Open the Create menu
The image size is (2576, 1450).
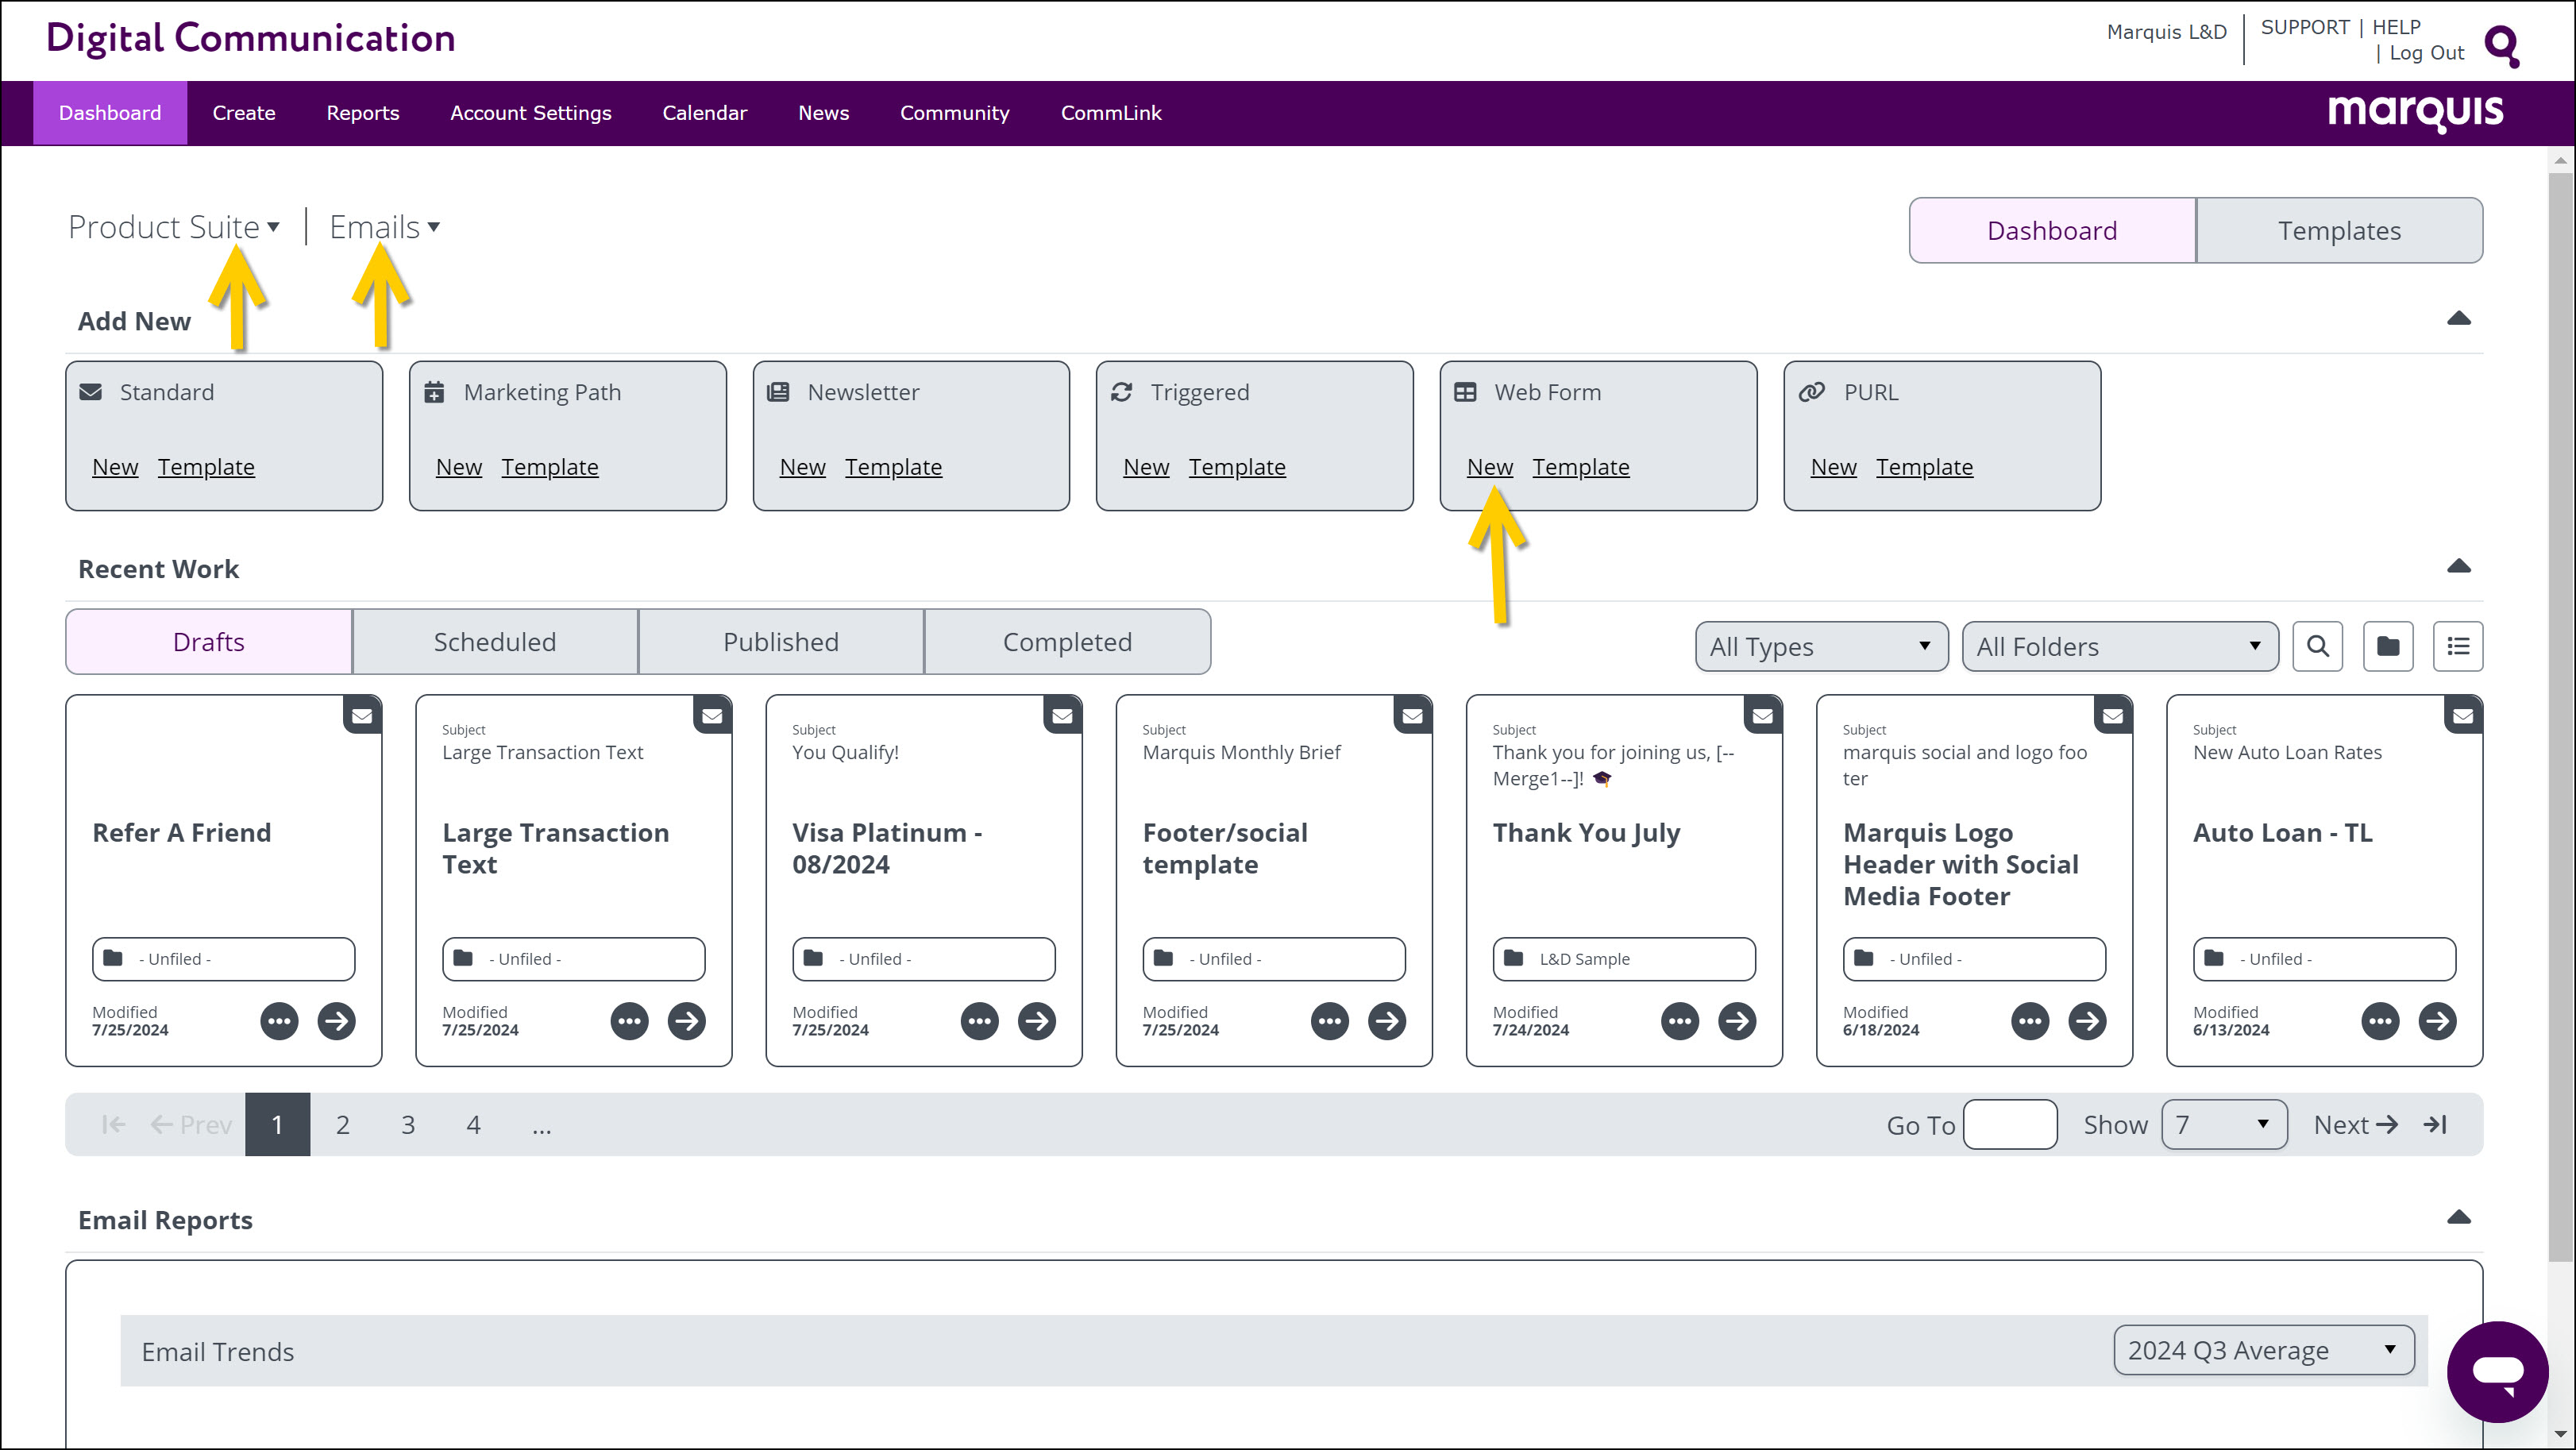coord(244,113)
